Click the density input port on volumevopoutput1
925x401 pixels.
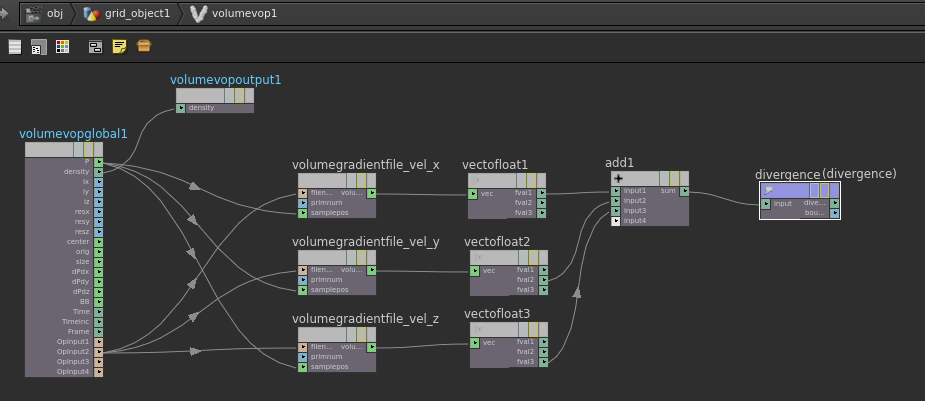(181, 109)
